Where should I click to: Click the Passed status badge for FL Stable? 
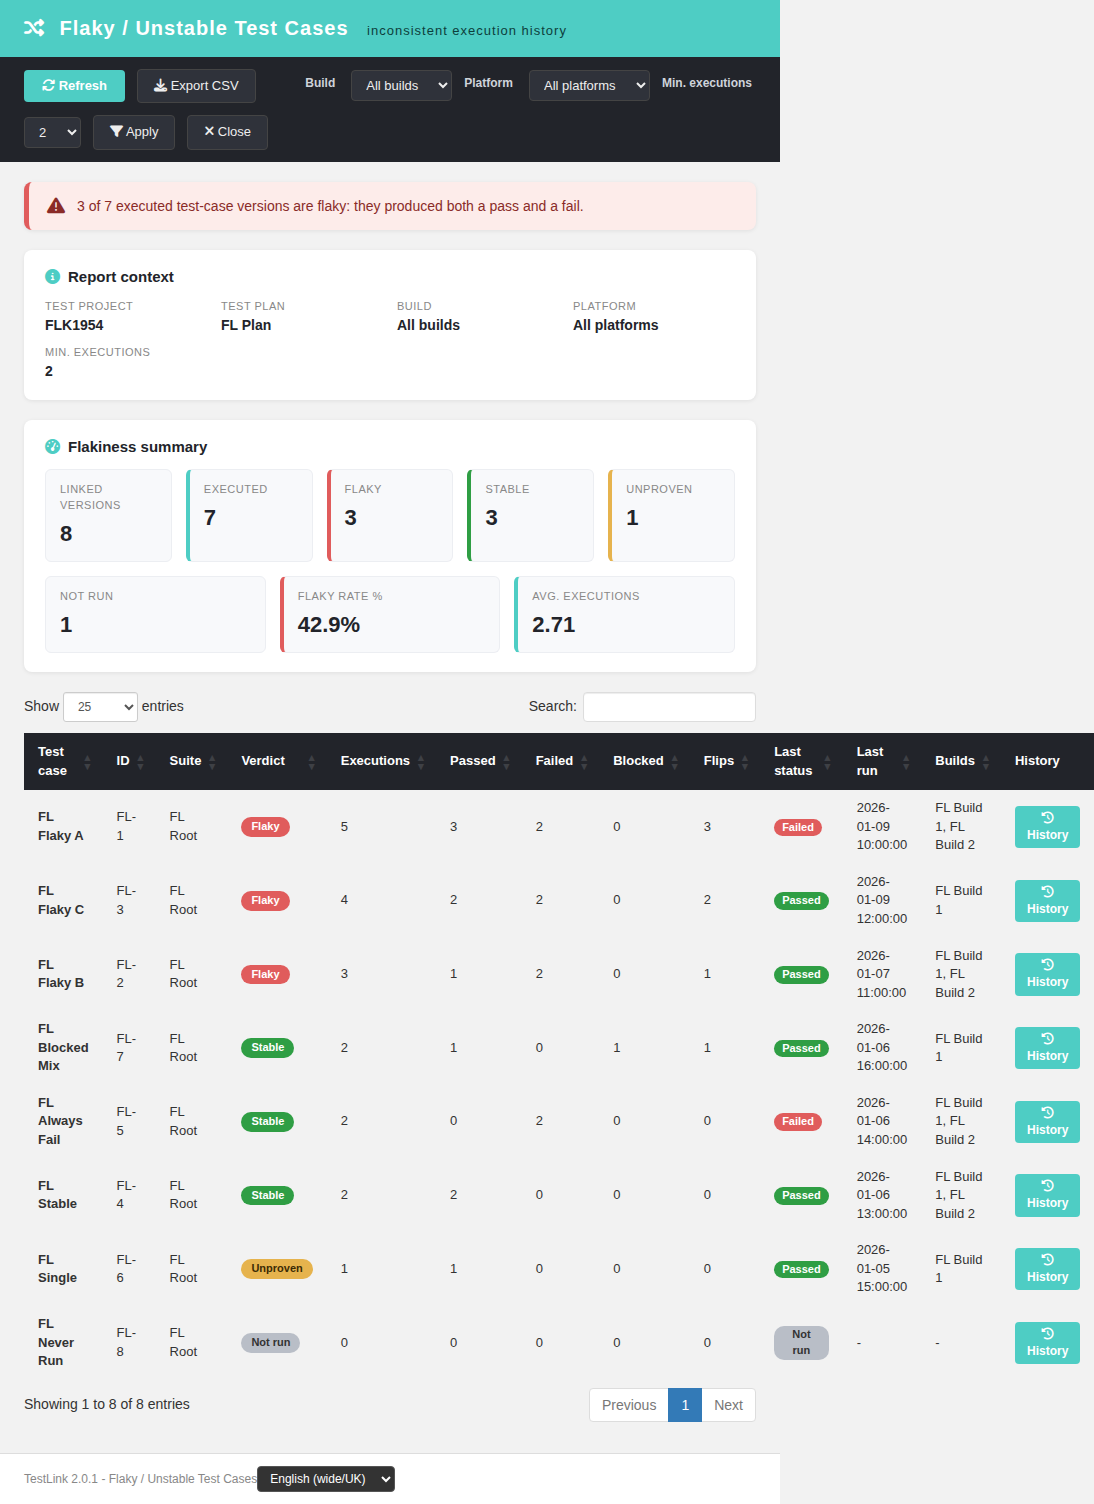coord(801,1196)
